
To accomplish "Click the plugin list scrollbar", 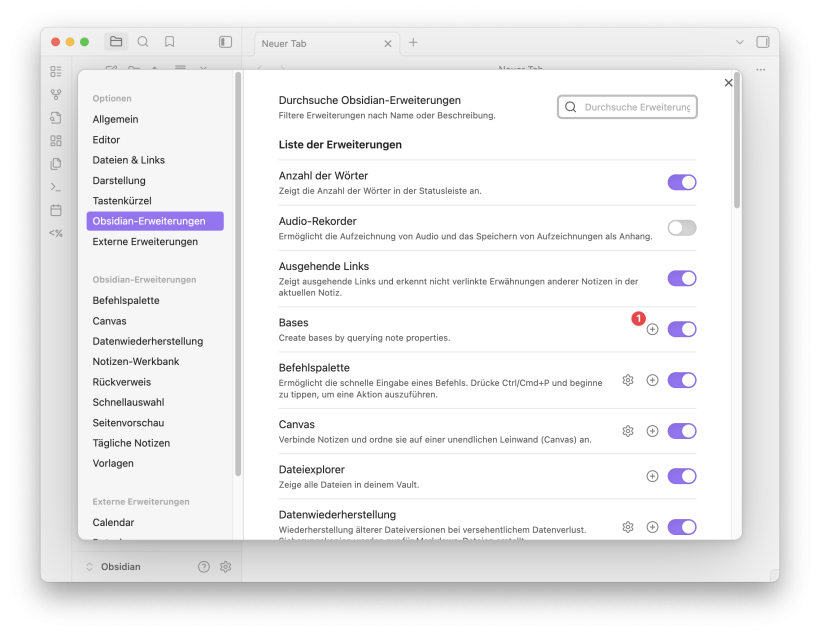I will pos(737,141).
